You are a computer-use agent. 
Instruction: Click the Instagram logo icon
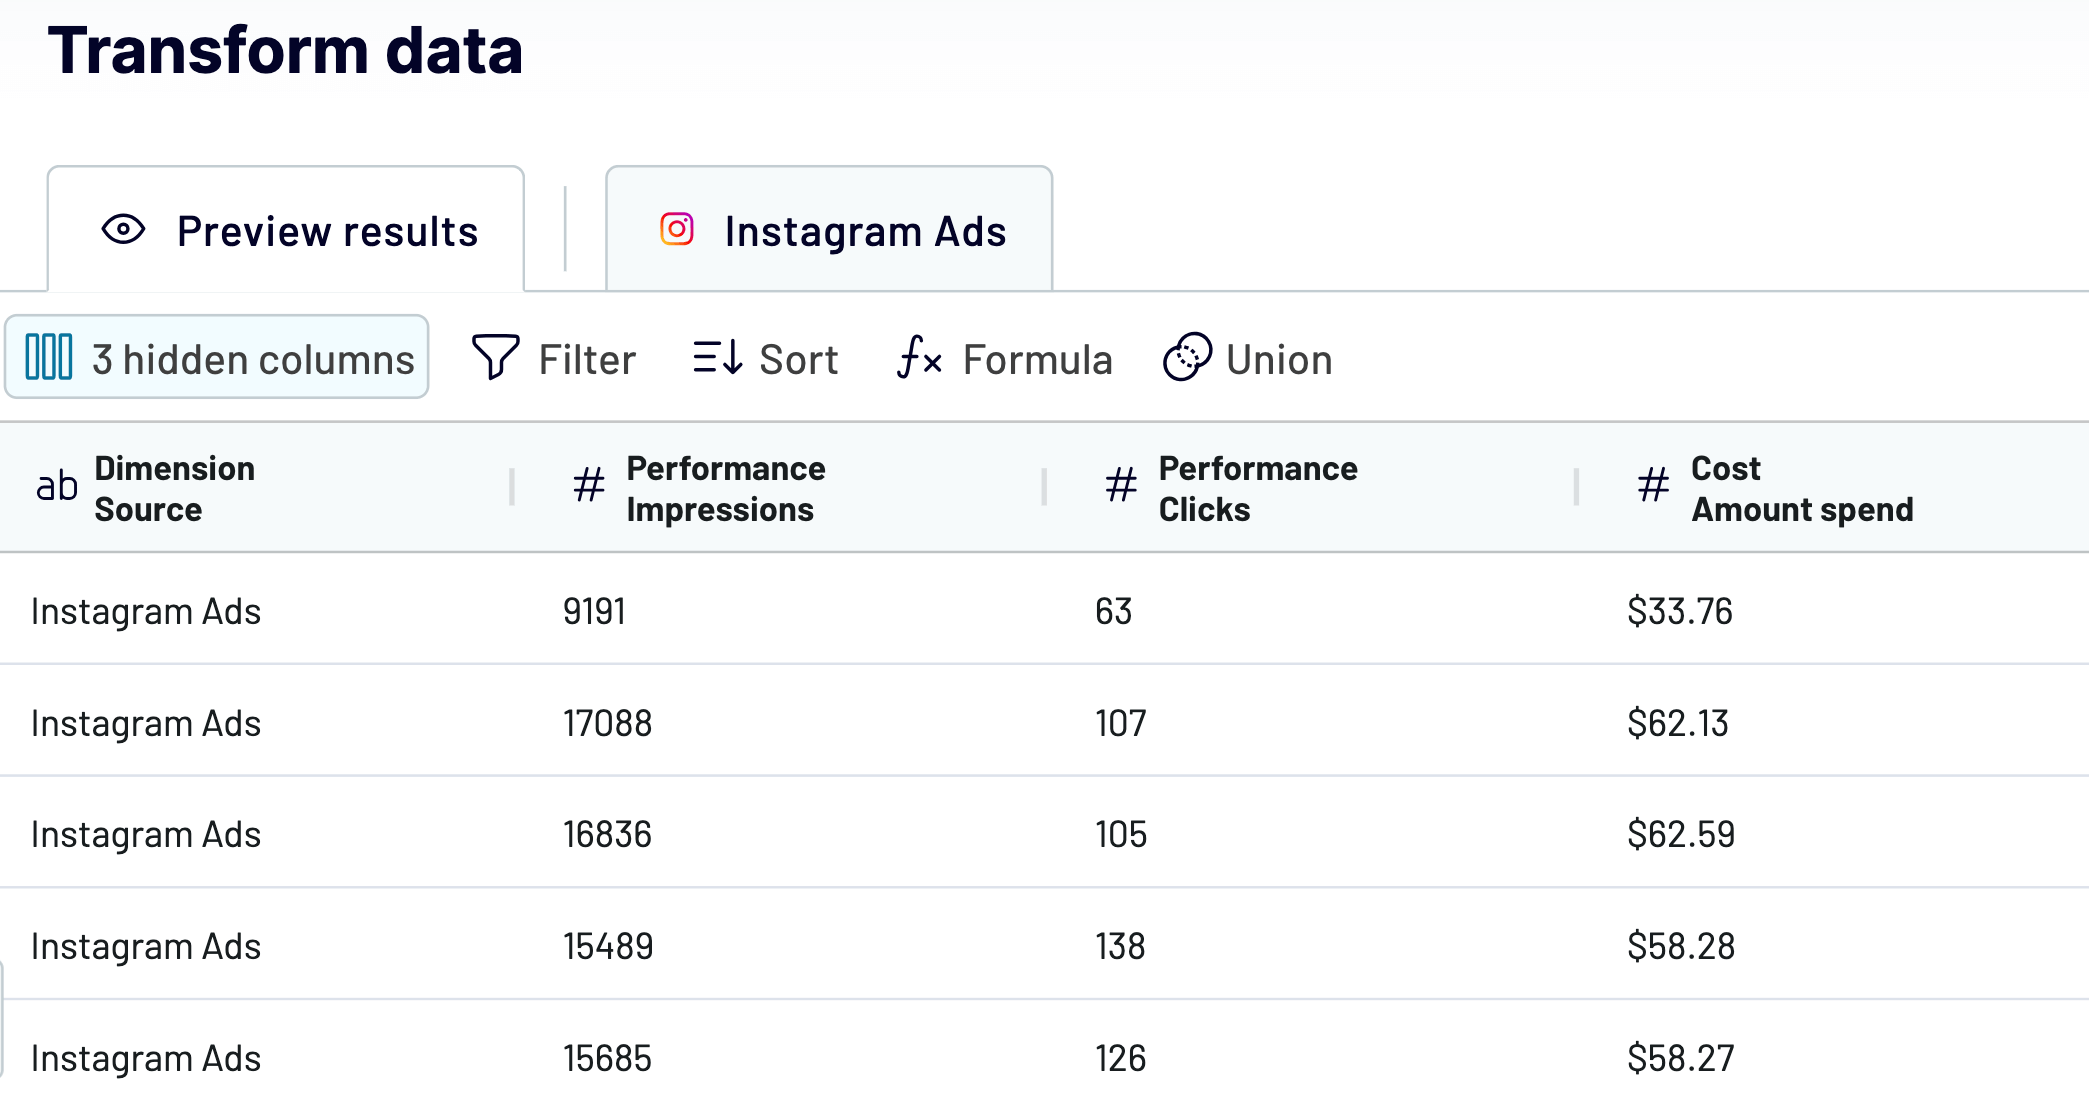point(677,229)
